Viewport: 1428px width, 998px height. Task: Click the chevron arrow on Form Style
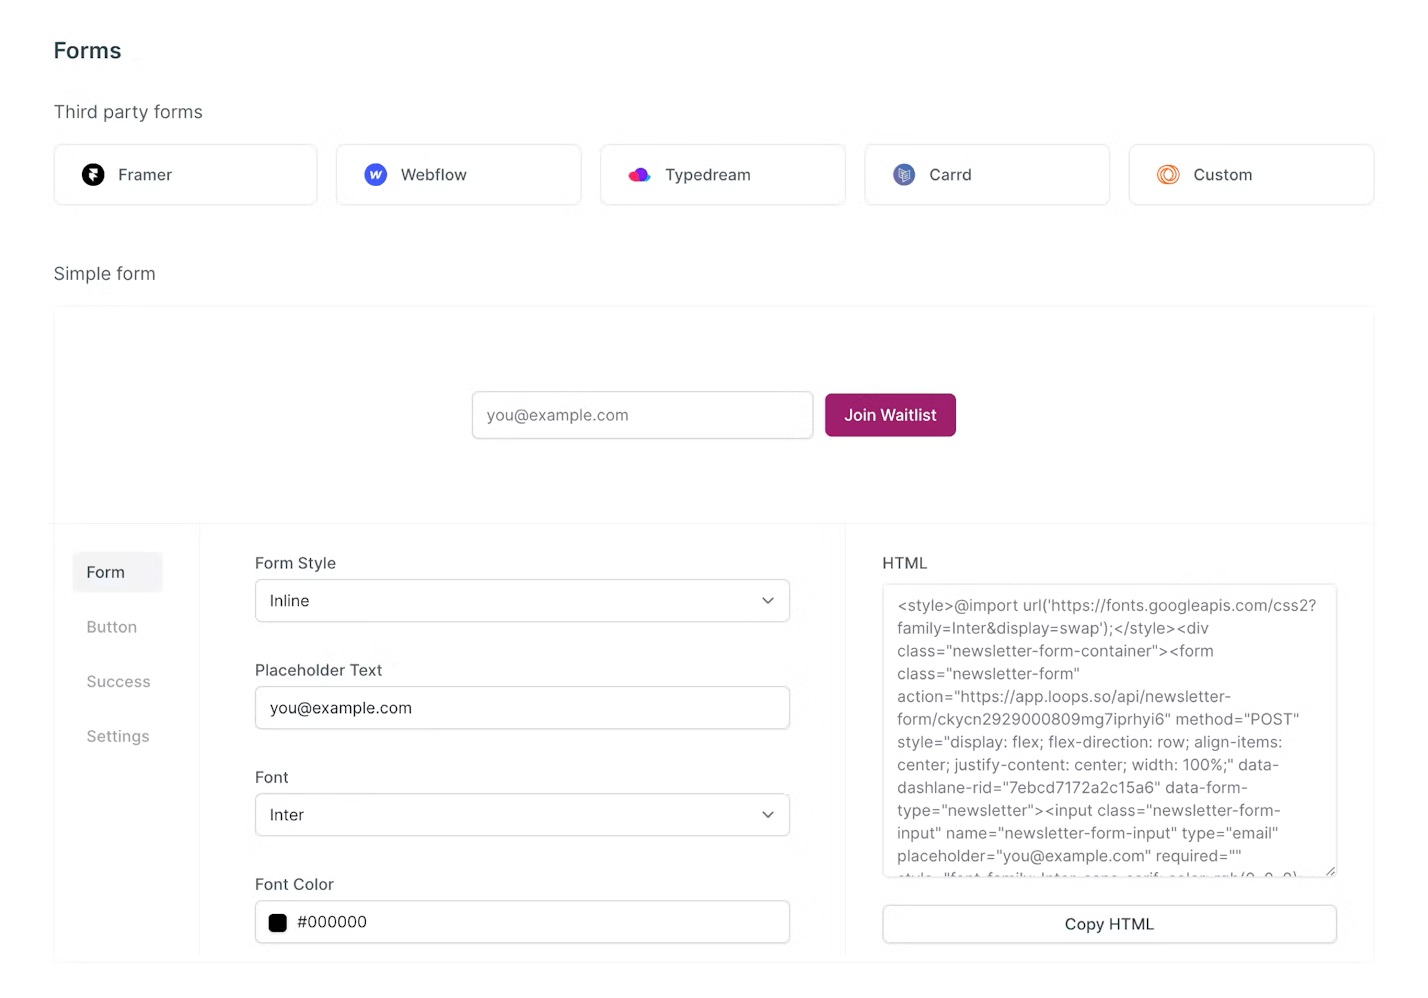click(x=768, y=601)
